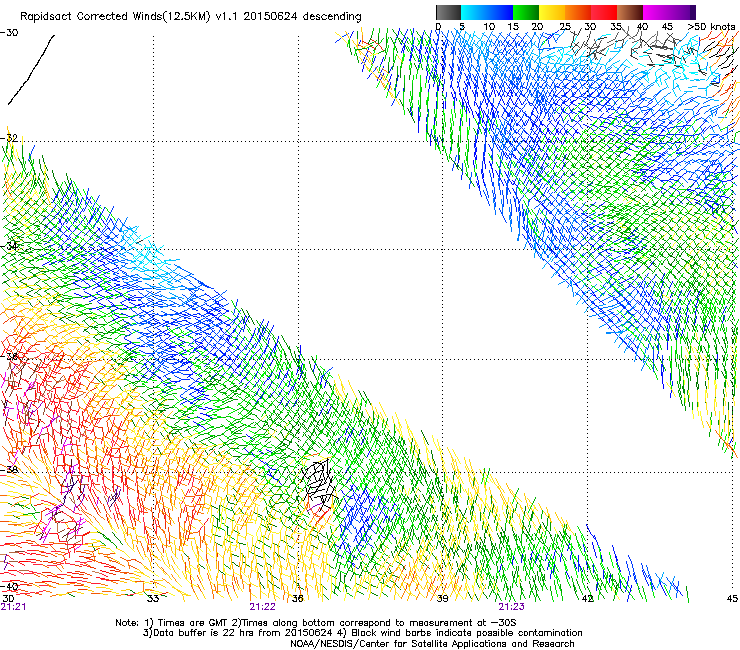Click the yellow 20-25 knots legend segment
740x650 pixels.
552,12
